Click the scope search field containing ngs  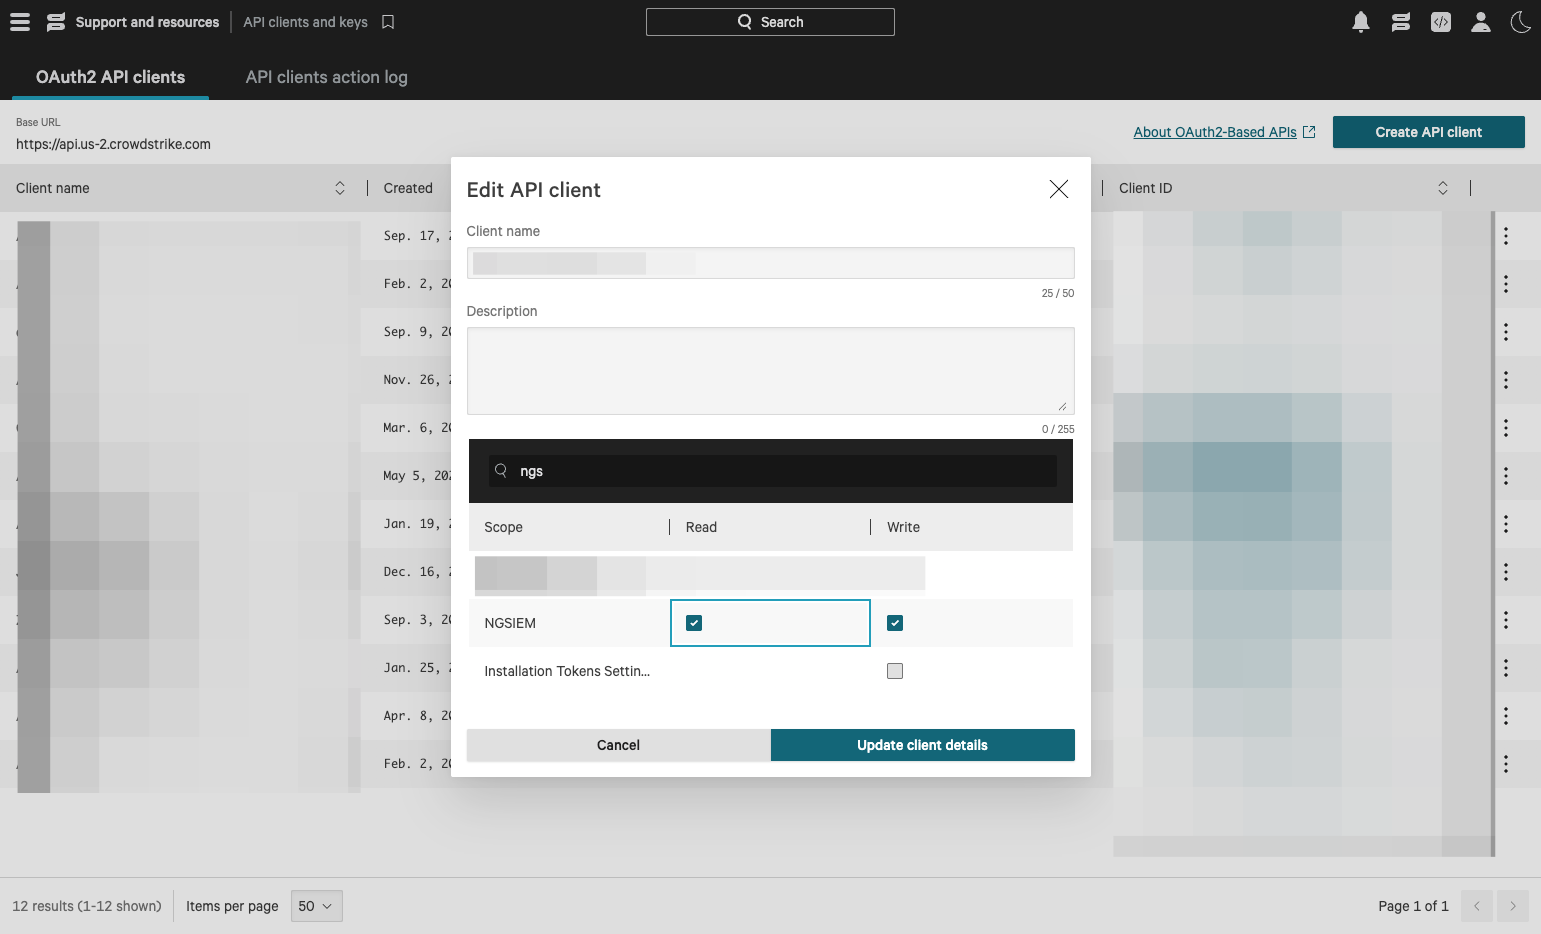780,471
